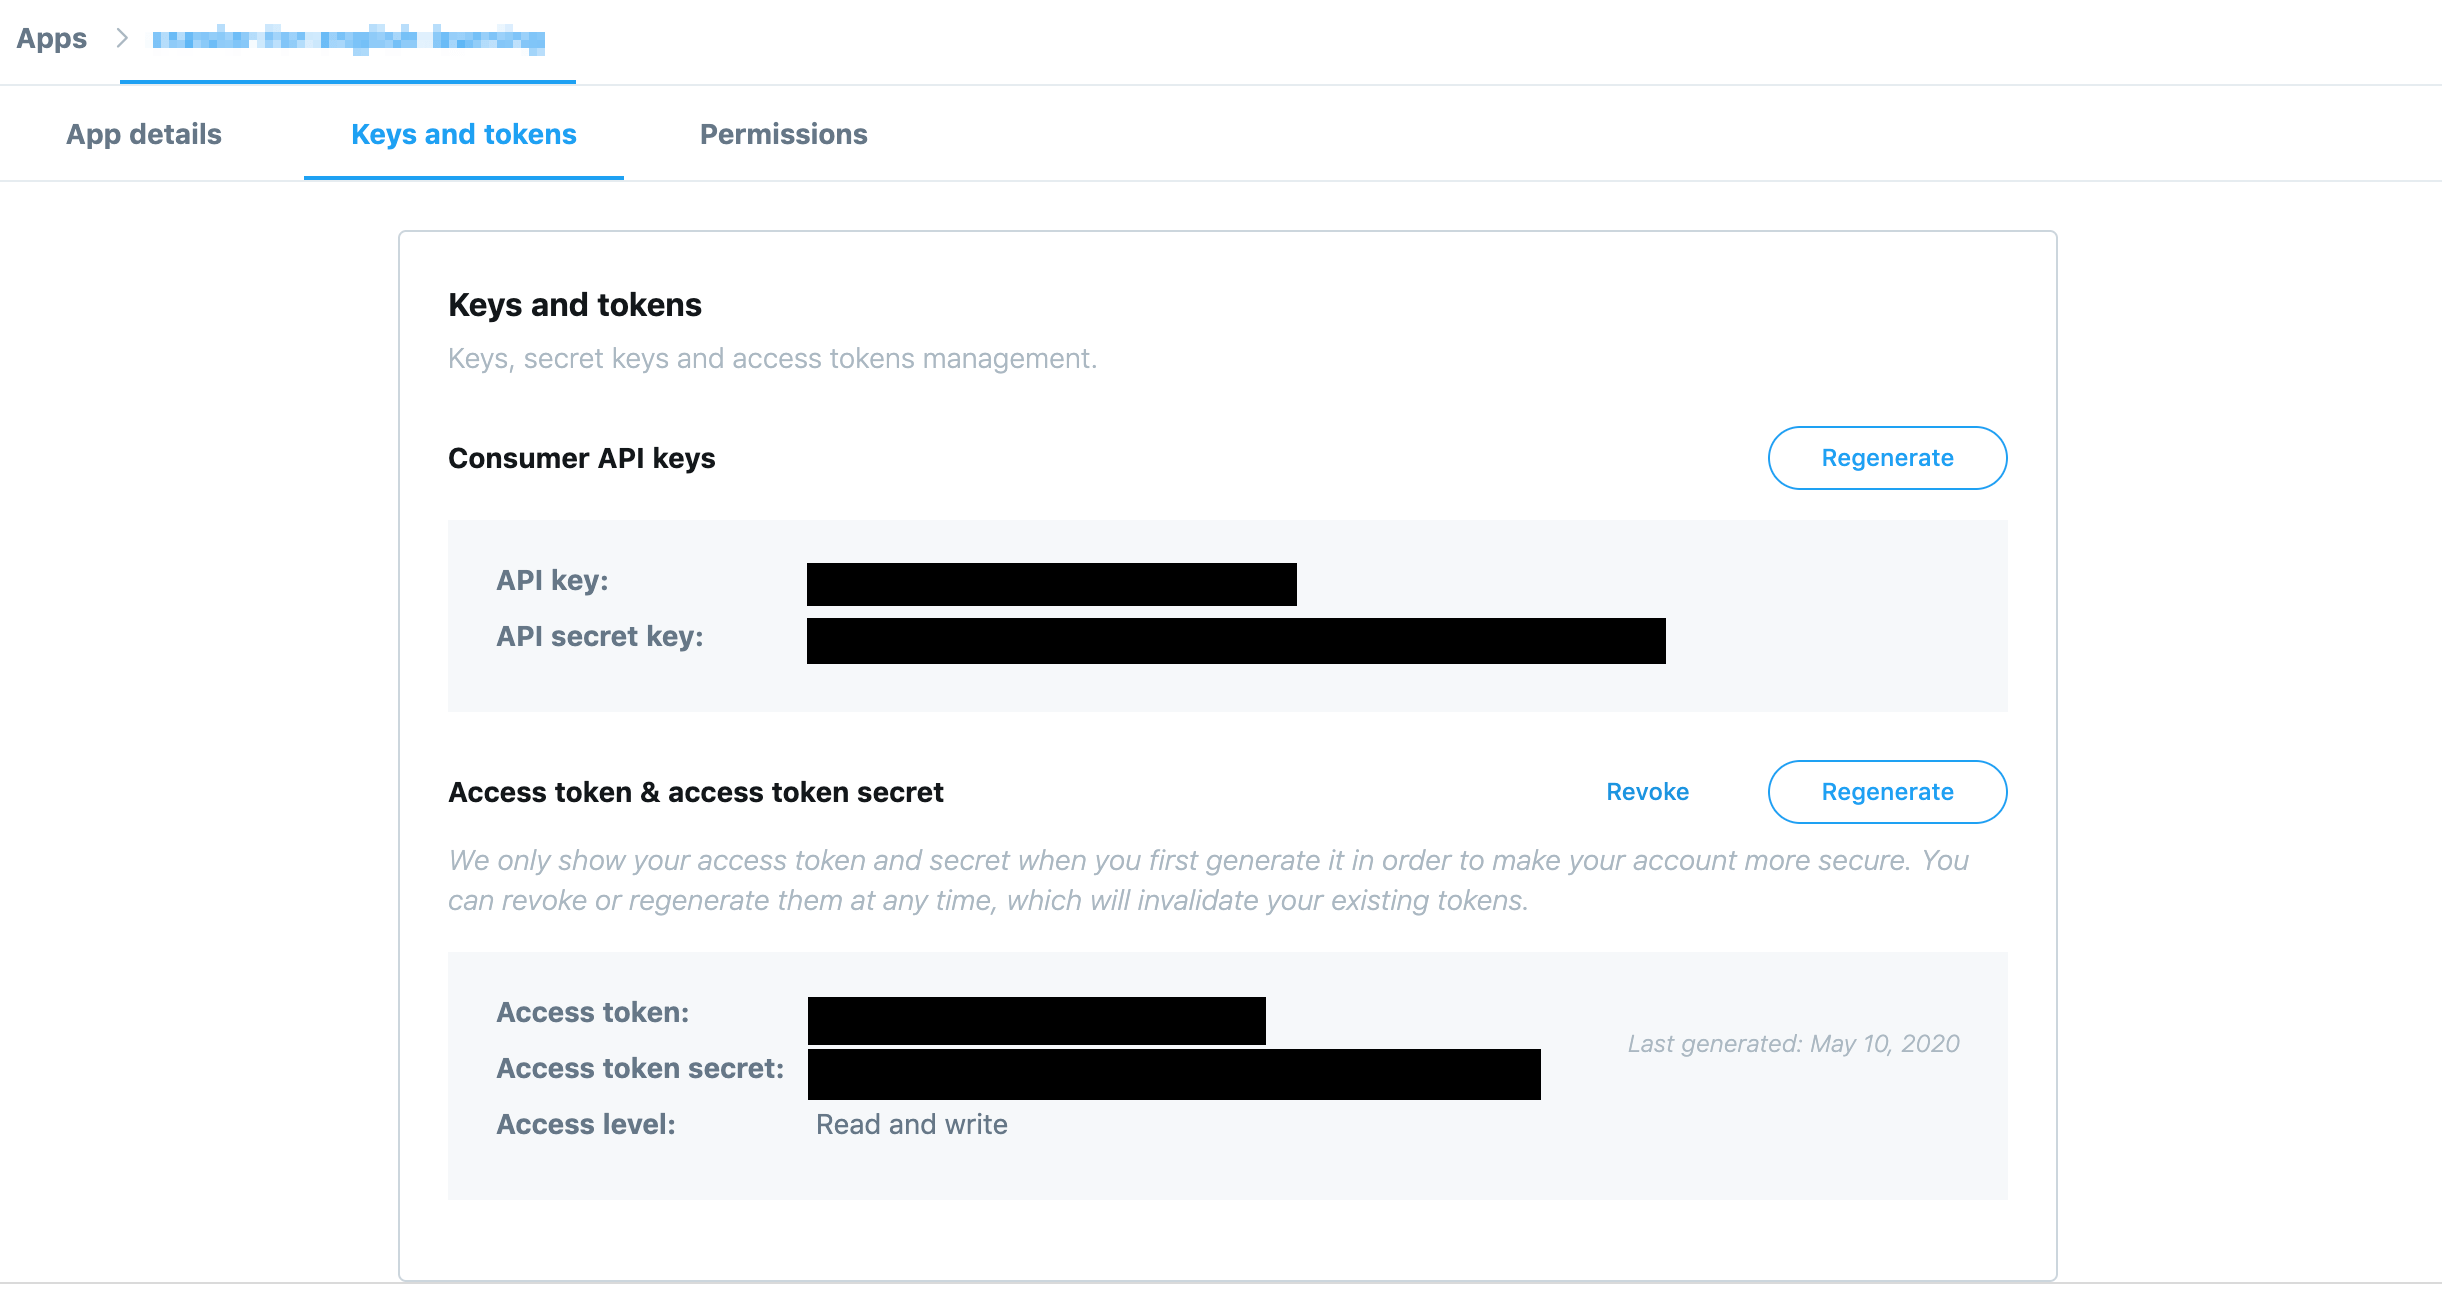
Task: Click the Keys and tokens section heading
Action: pyautogui.click(x=575, y=304)
